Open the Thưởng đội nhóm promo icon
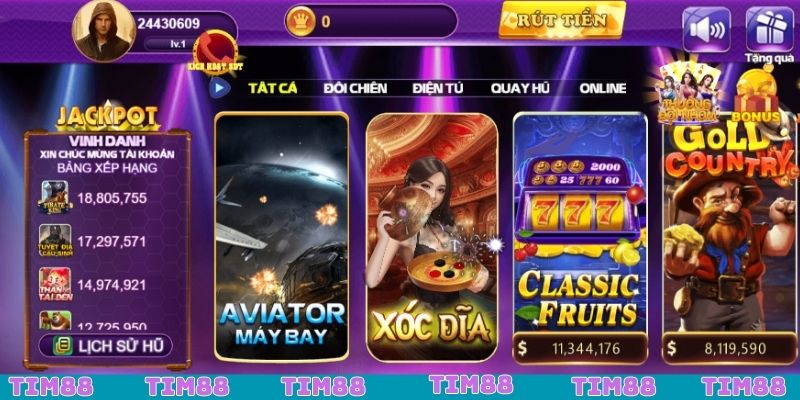 coord(688,93)
